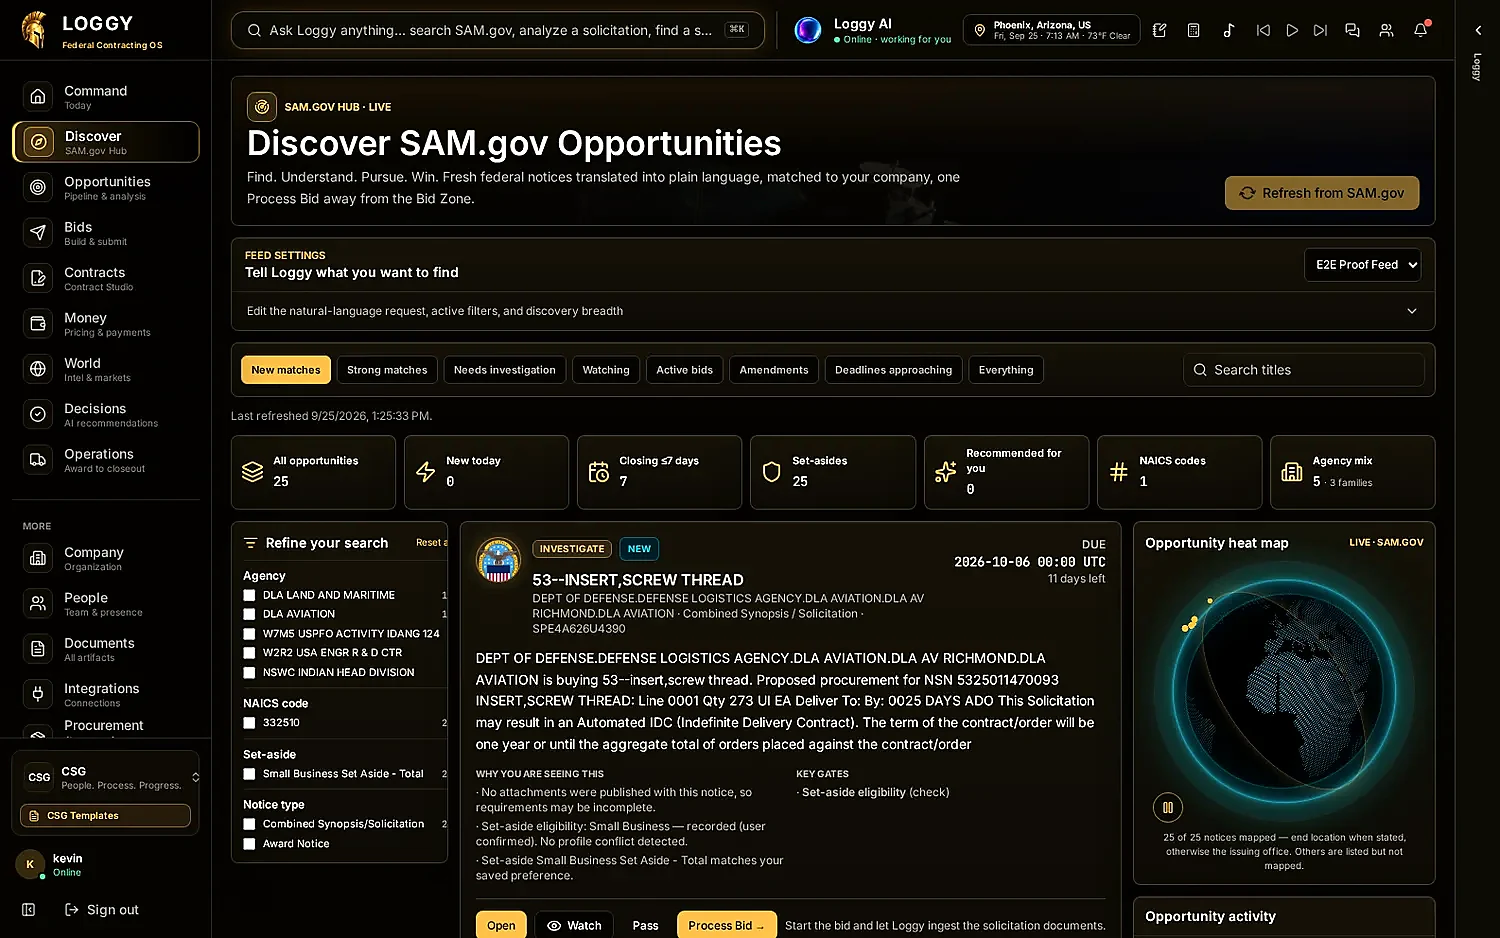This screenshot has height=938, width=1500.
Task: Open Operations truck icon
Action: point(38,460)
